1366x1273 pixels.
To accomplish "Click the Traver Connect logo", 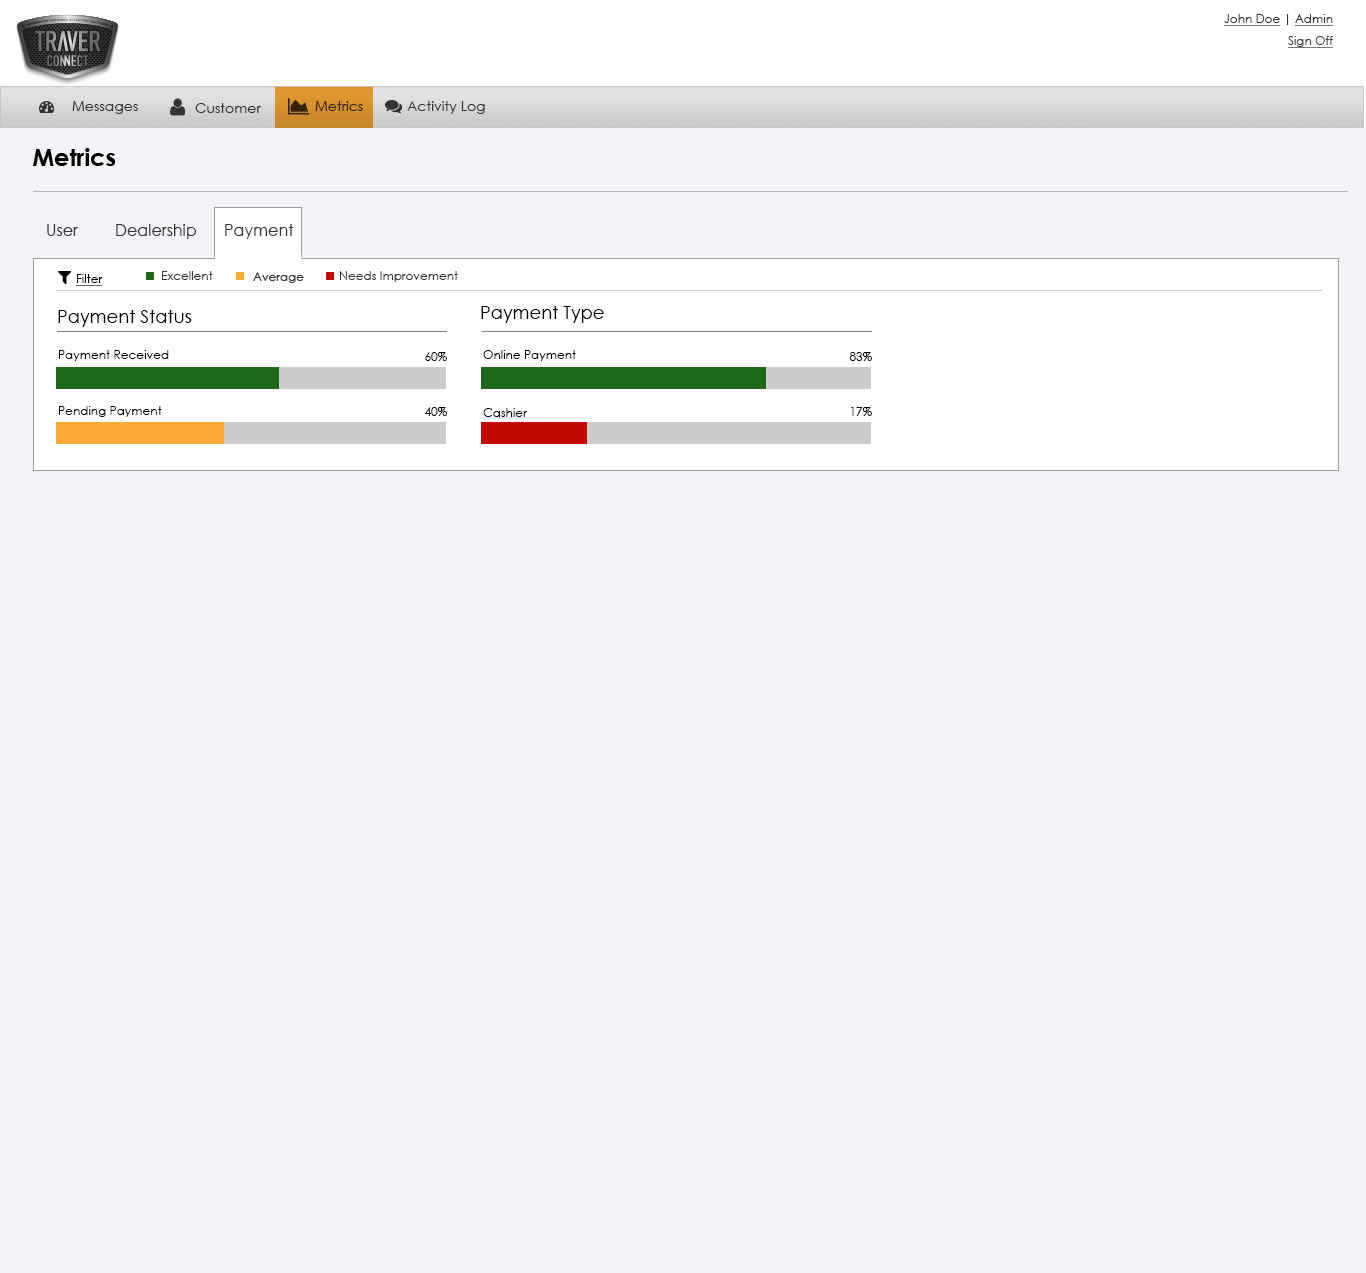I will click(67, 47).
